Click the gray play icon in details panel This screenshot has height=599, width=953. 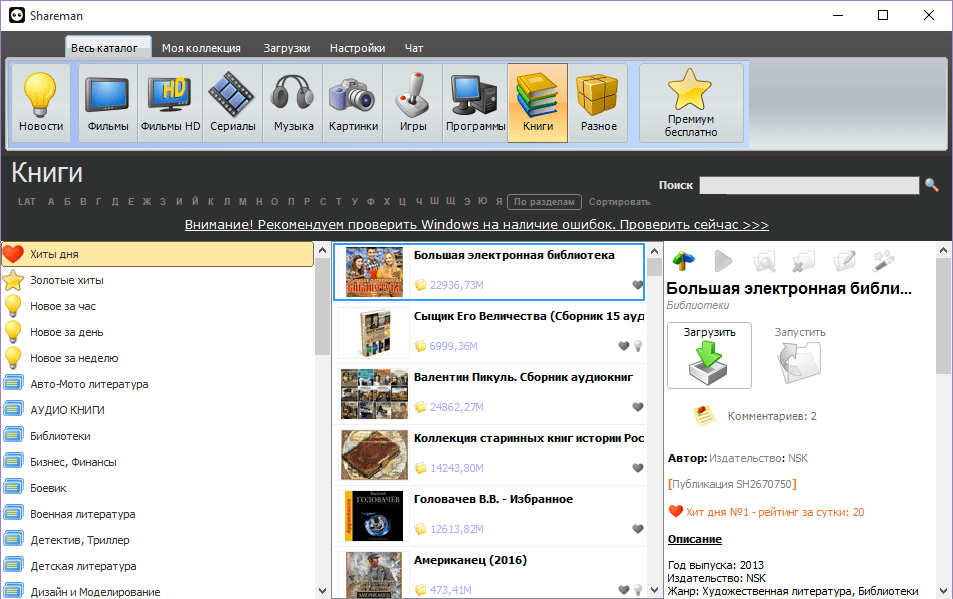[723, 261]
